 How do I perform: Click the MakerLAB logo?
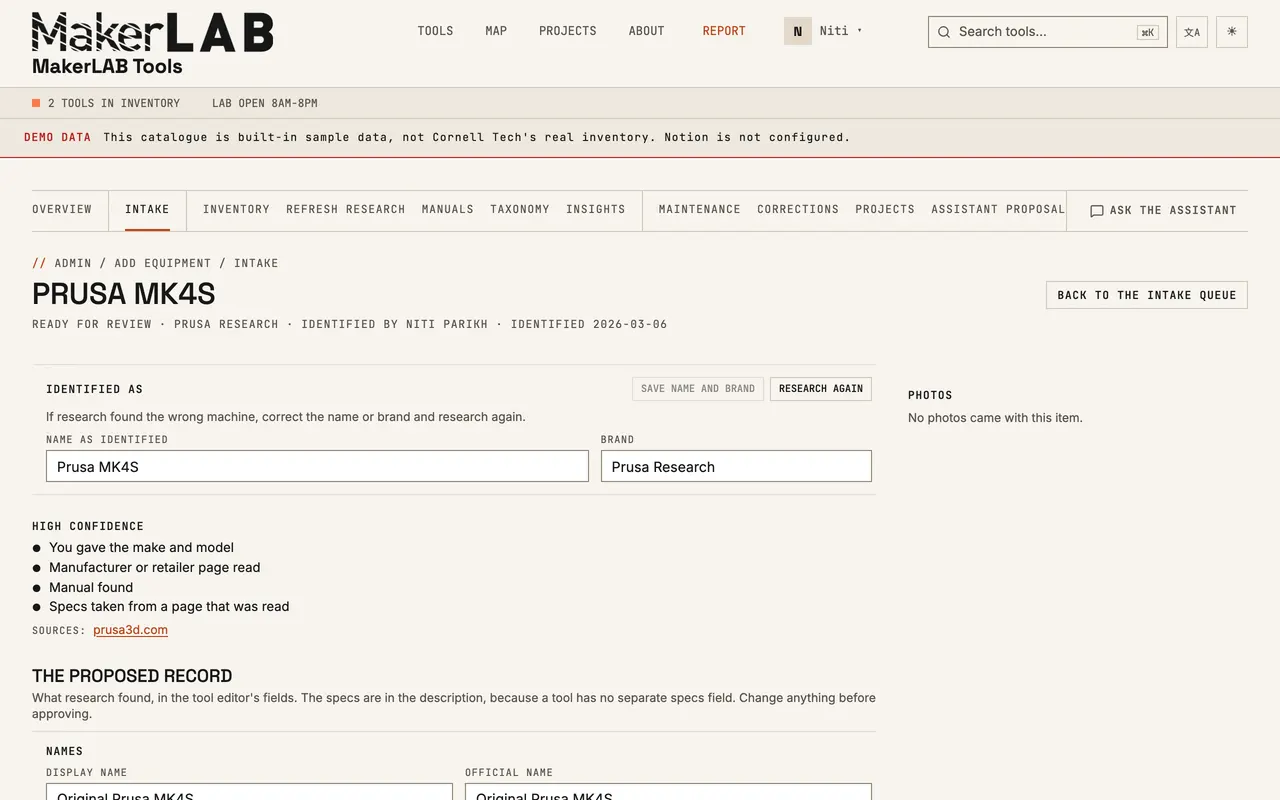152,32
